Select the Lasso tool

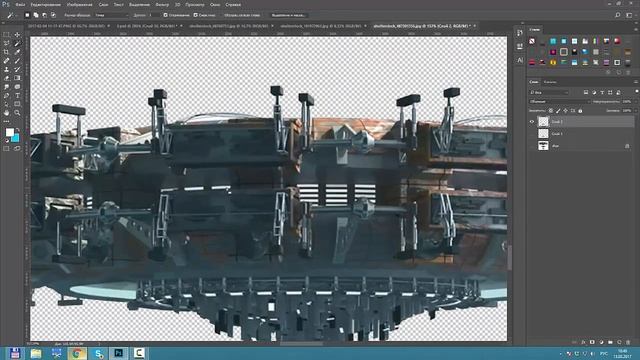click(x=6, y=43)
